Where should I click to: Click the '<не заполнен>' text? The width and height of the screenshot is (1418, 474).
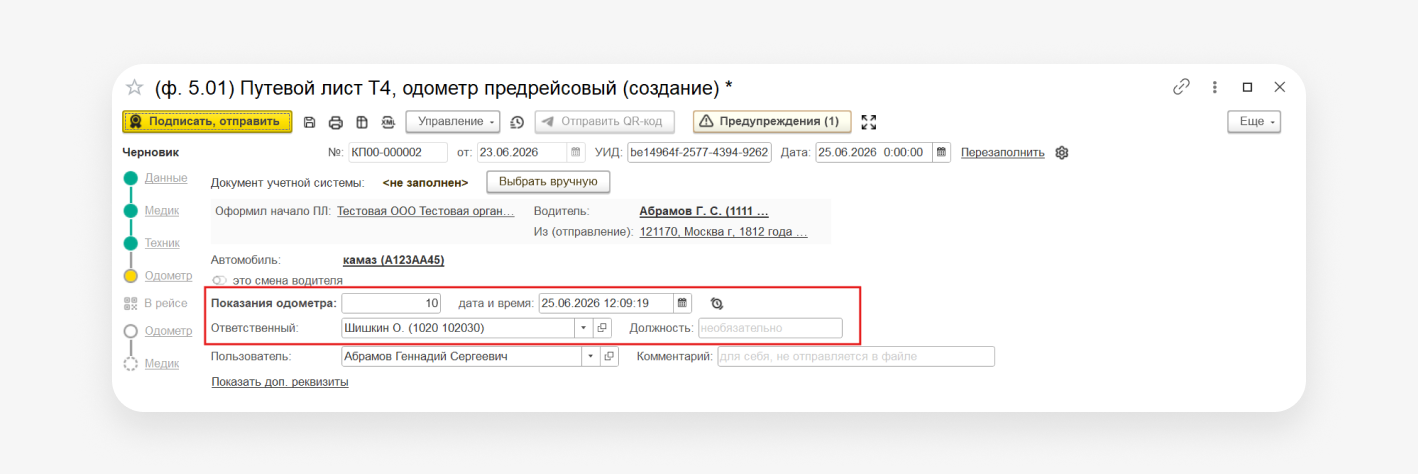tap(425, 183)
